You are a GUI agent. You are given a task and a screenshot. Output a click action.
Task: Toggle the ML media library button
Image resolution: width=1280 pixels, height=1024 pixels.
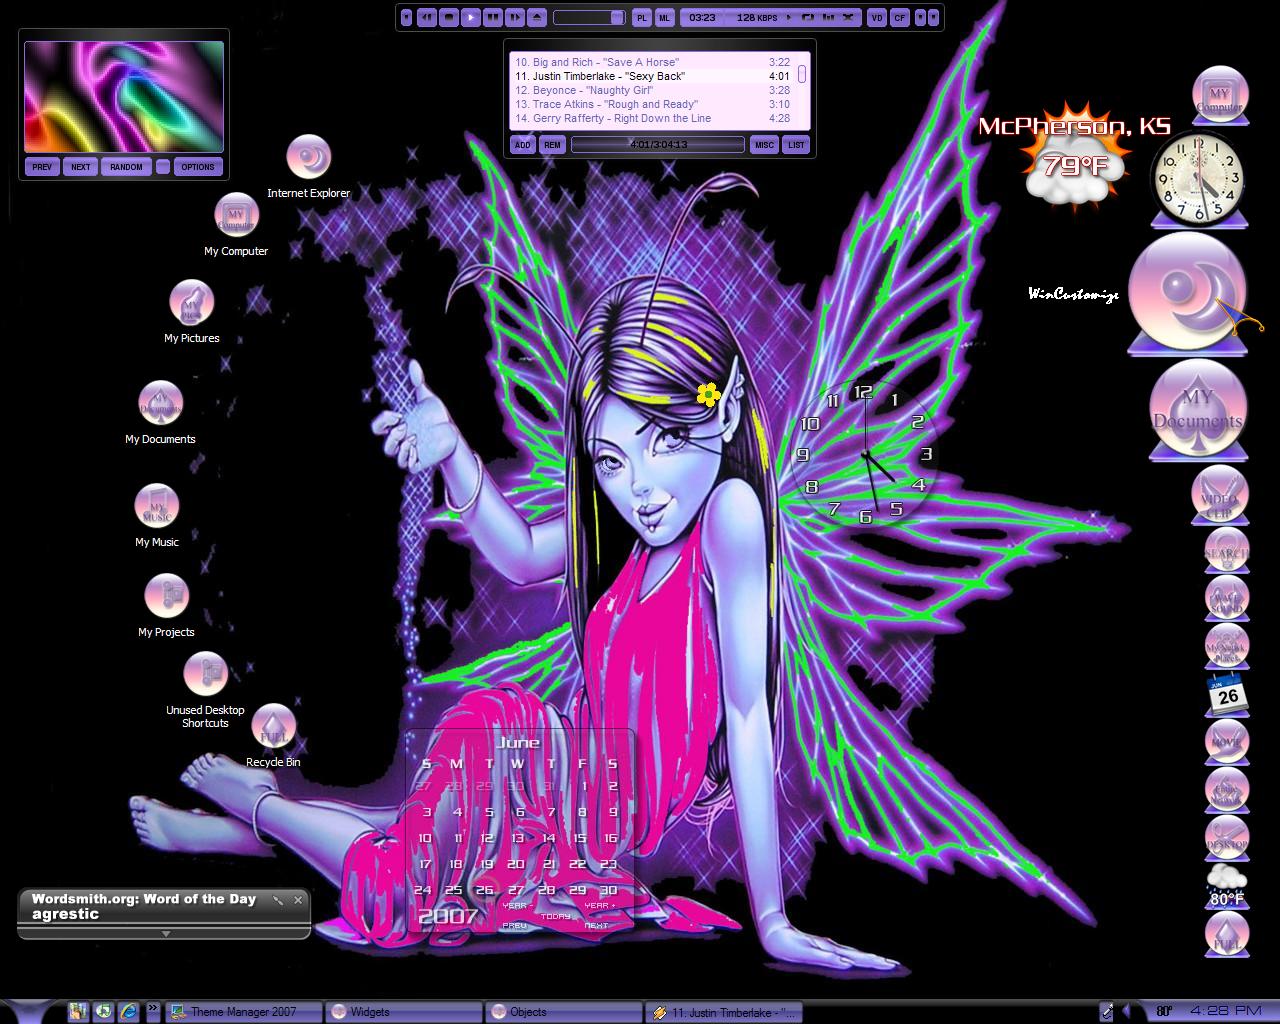tap(664, 17)
